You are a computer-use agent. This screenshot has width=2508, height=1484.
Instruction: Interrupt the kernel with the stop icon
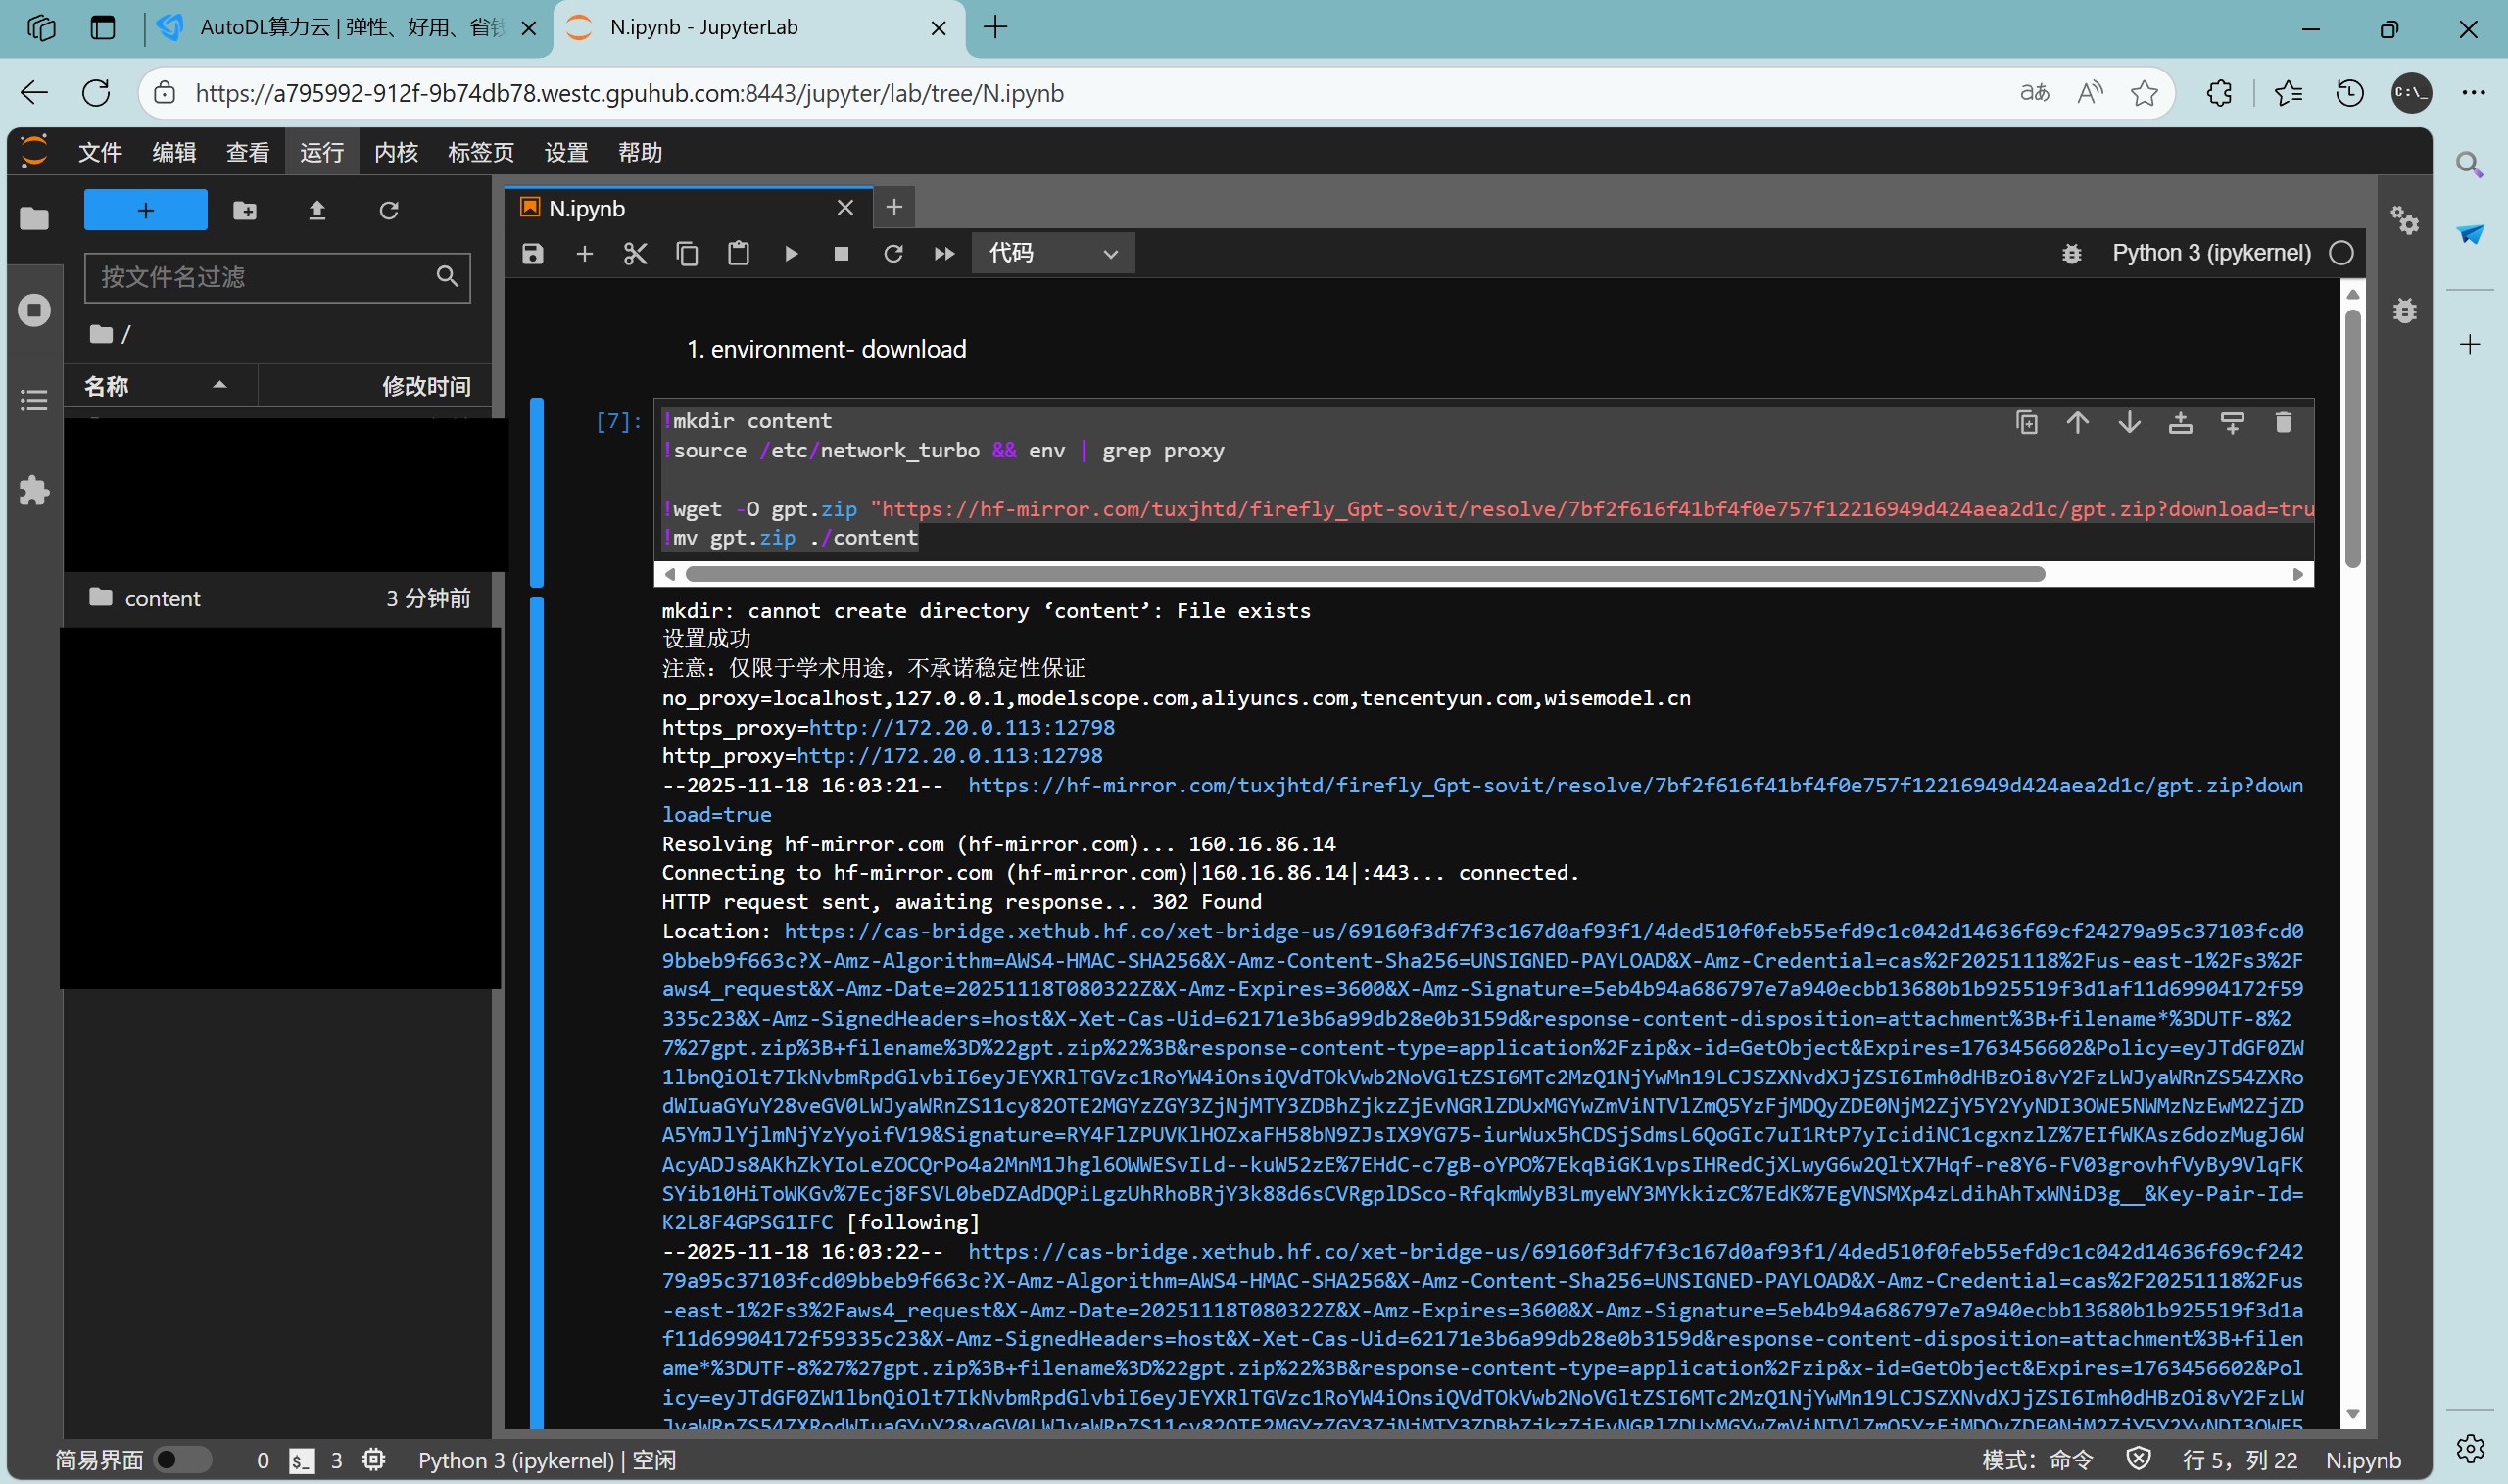coord(841,254)
